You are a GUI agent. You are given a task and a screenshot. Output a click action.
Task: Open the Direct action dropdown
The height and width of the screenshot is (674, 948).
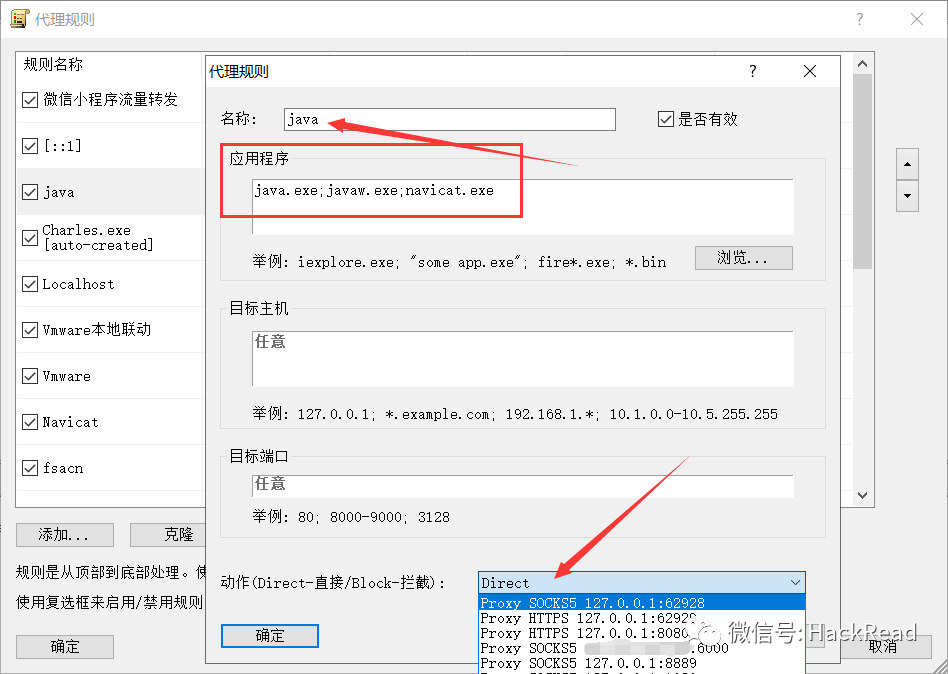(641, 583)
